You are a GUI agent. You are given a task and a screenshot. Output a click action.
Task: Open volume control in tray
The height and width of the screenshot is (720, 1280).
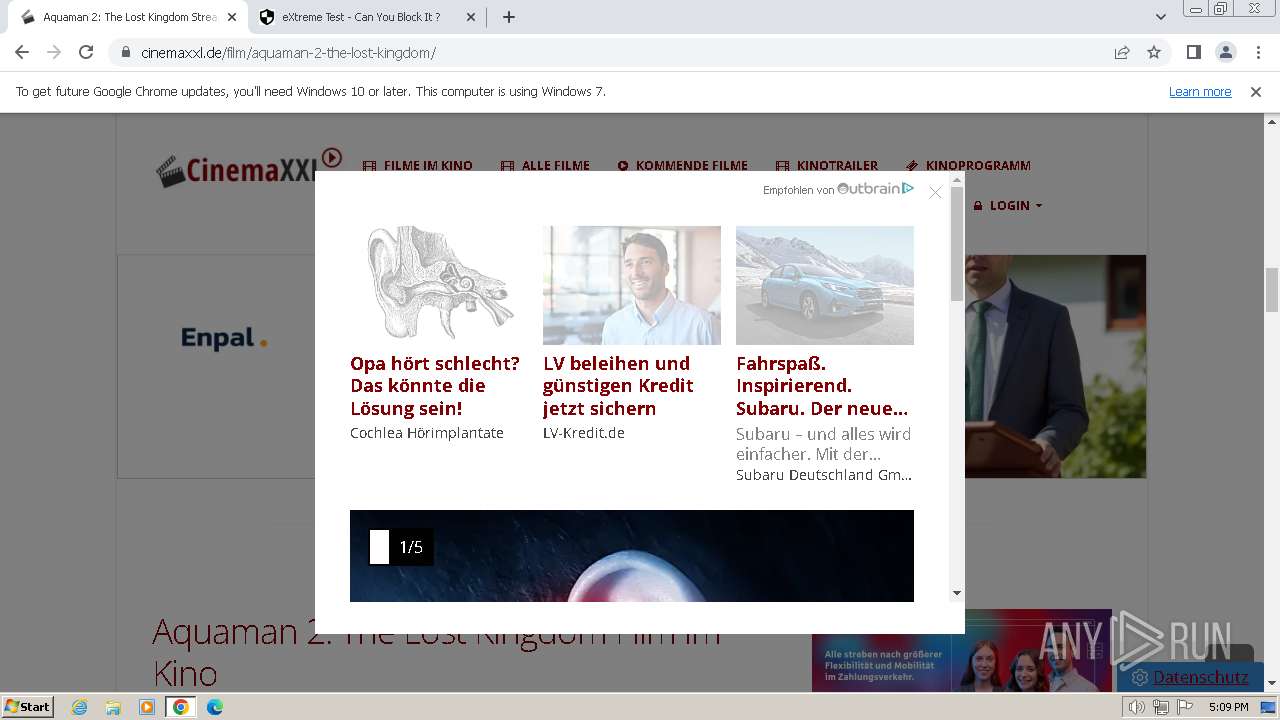[x=1137, y=707]
